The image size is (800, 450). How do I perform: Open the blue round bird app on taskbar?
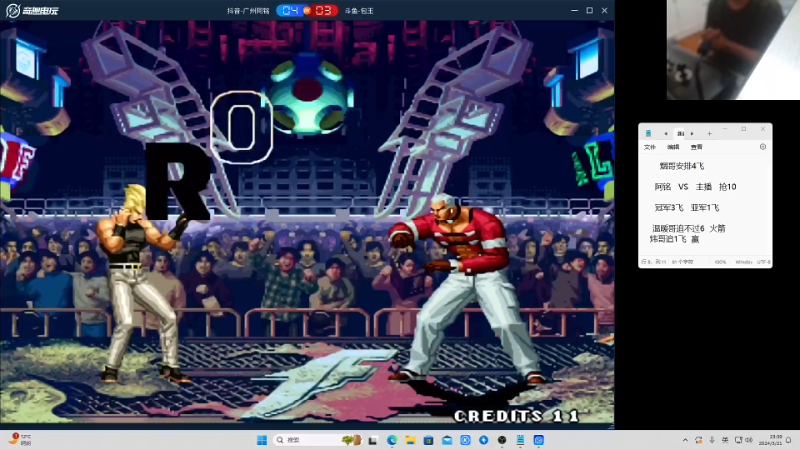pyautogui.click(x=484, y=440)
